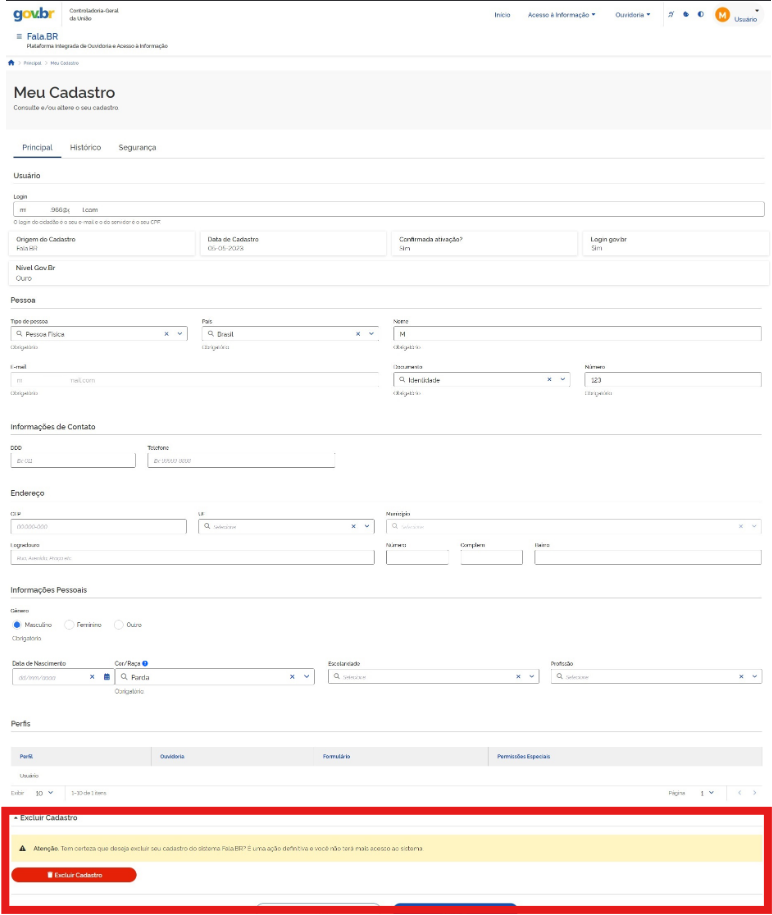Click the Início link in the top navigation
This screenshot has height=915, width=772.
502,15
